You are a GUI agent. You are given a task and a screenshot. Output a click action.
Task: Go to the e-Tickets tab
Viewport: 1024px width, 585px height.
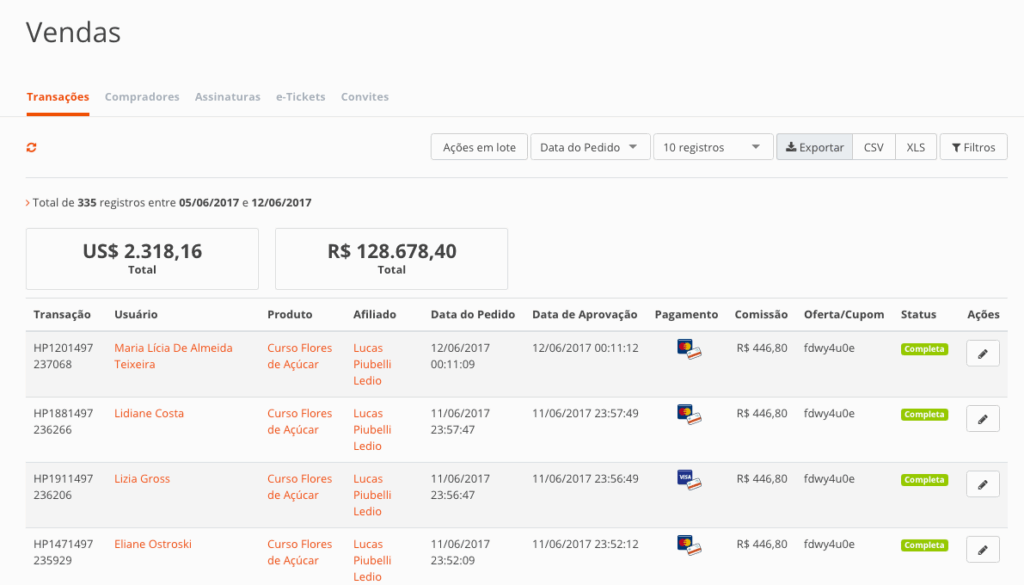[x=300, y=97]
